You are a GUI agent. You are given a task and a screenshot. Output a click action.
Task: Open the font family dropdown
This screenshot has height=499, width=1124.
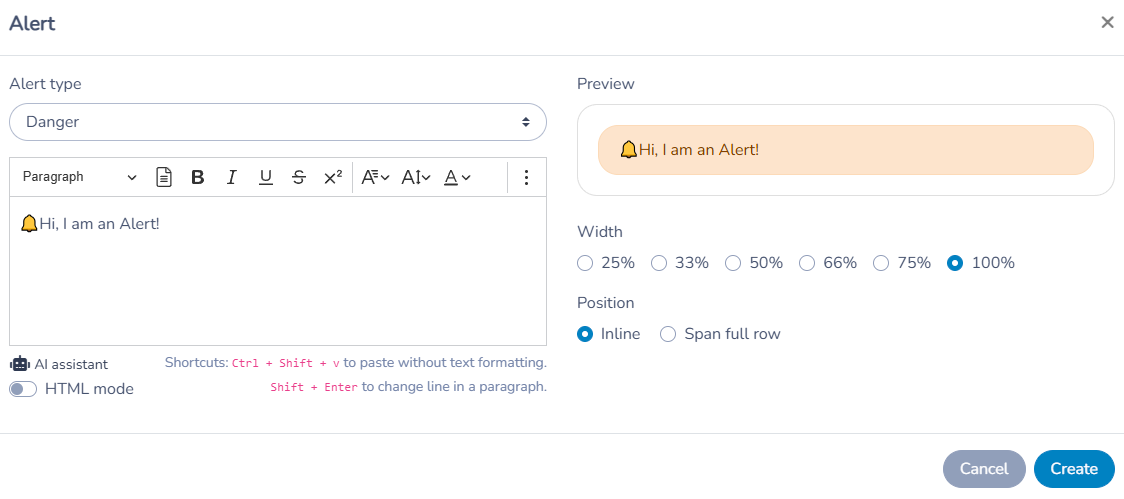point(375,177)
